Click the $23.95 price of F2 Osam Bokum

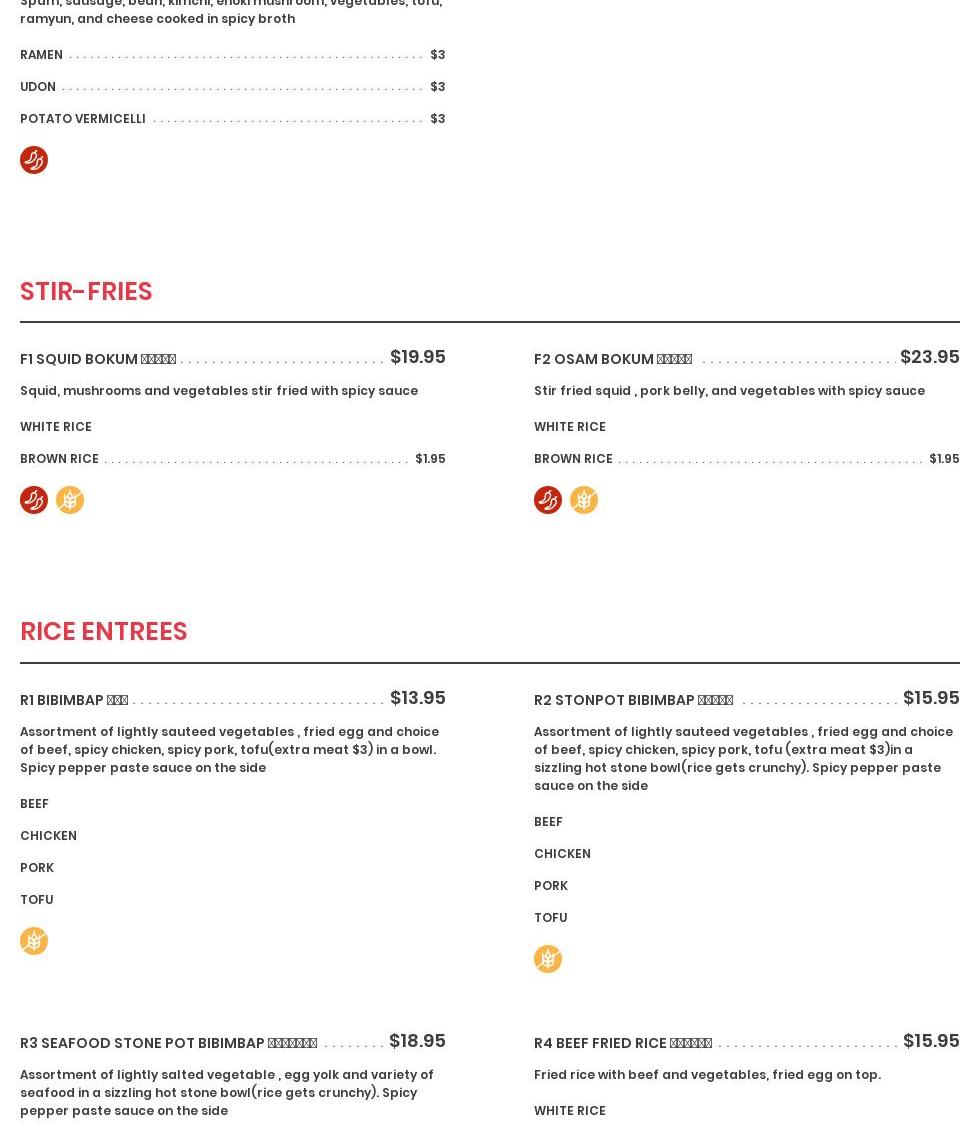(929, 357)
